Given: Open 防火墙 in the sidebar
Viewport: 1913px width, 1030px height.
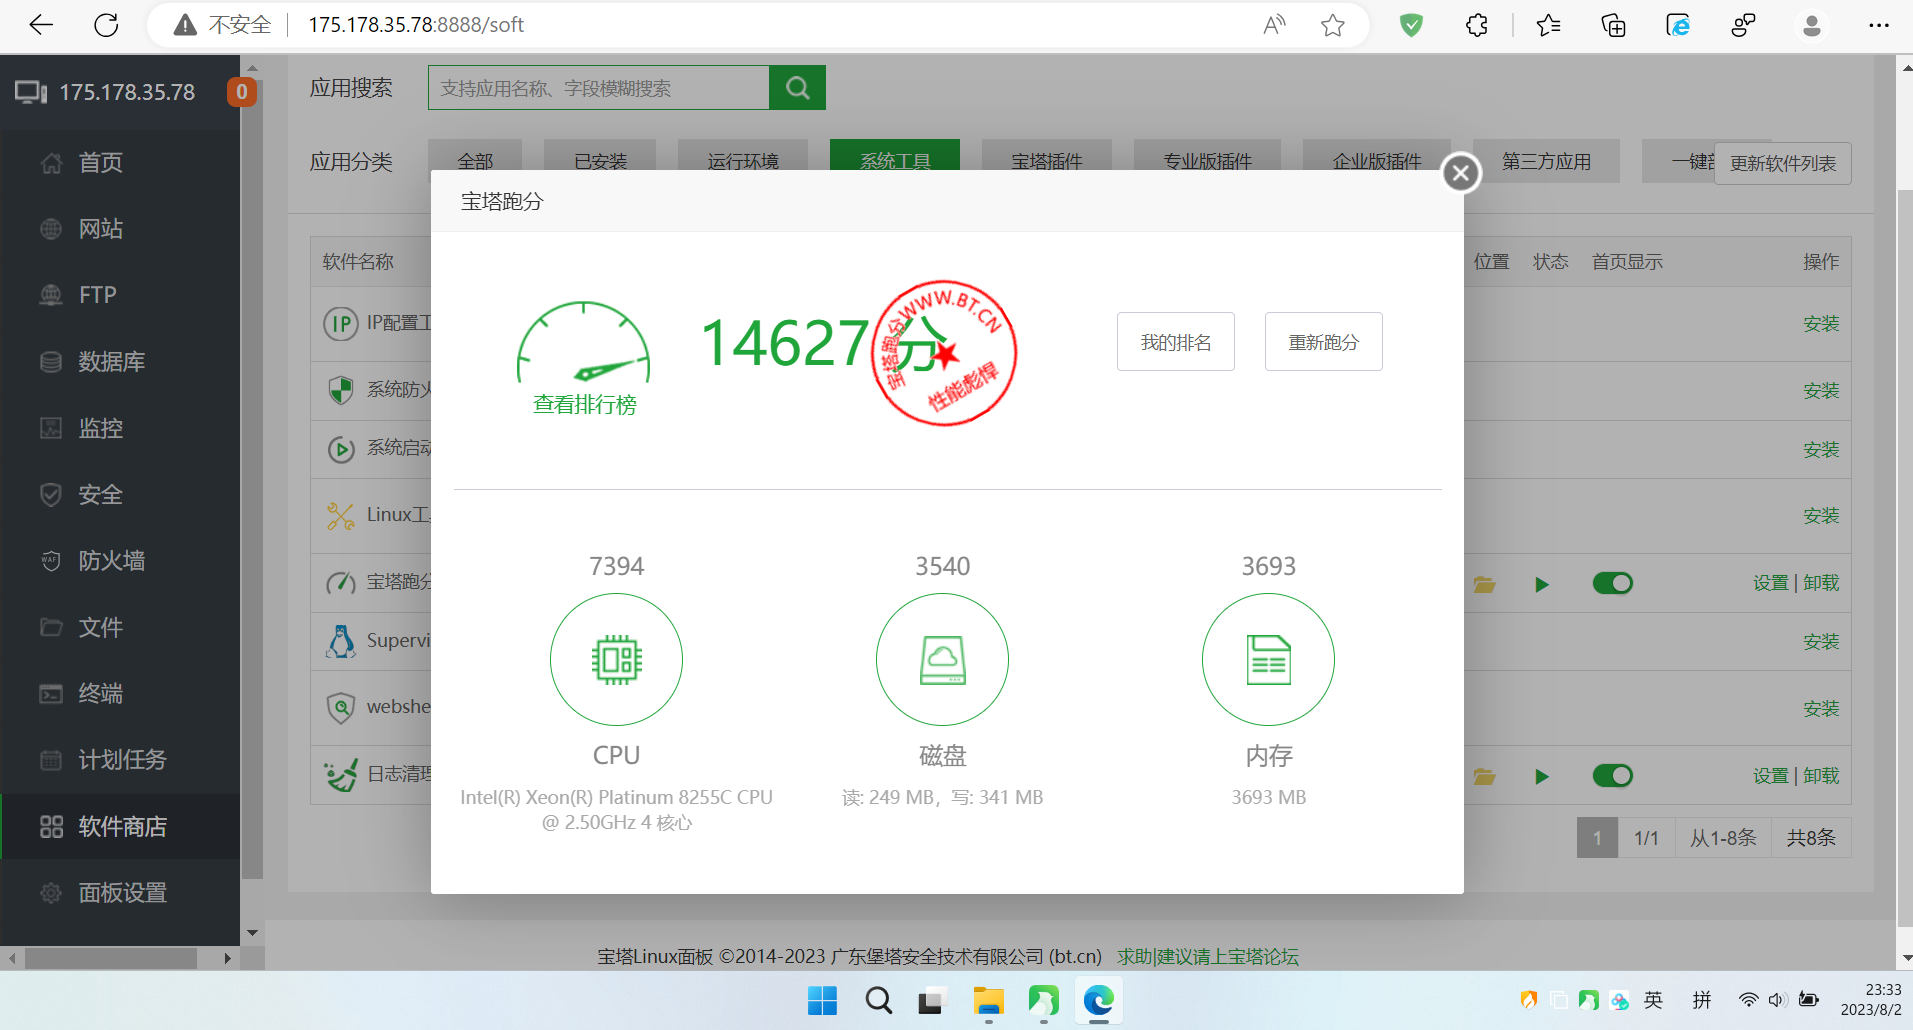Looking at the screenshot, I should (x=111, y=561).
